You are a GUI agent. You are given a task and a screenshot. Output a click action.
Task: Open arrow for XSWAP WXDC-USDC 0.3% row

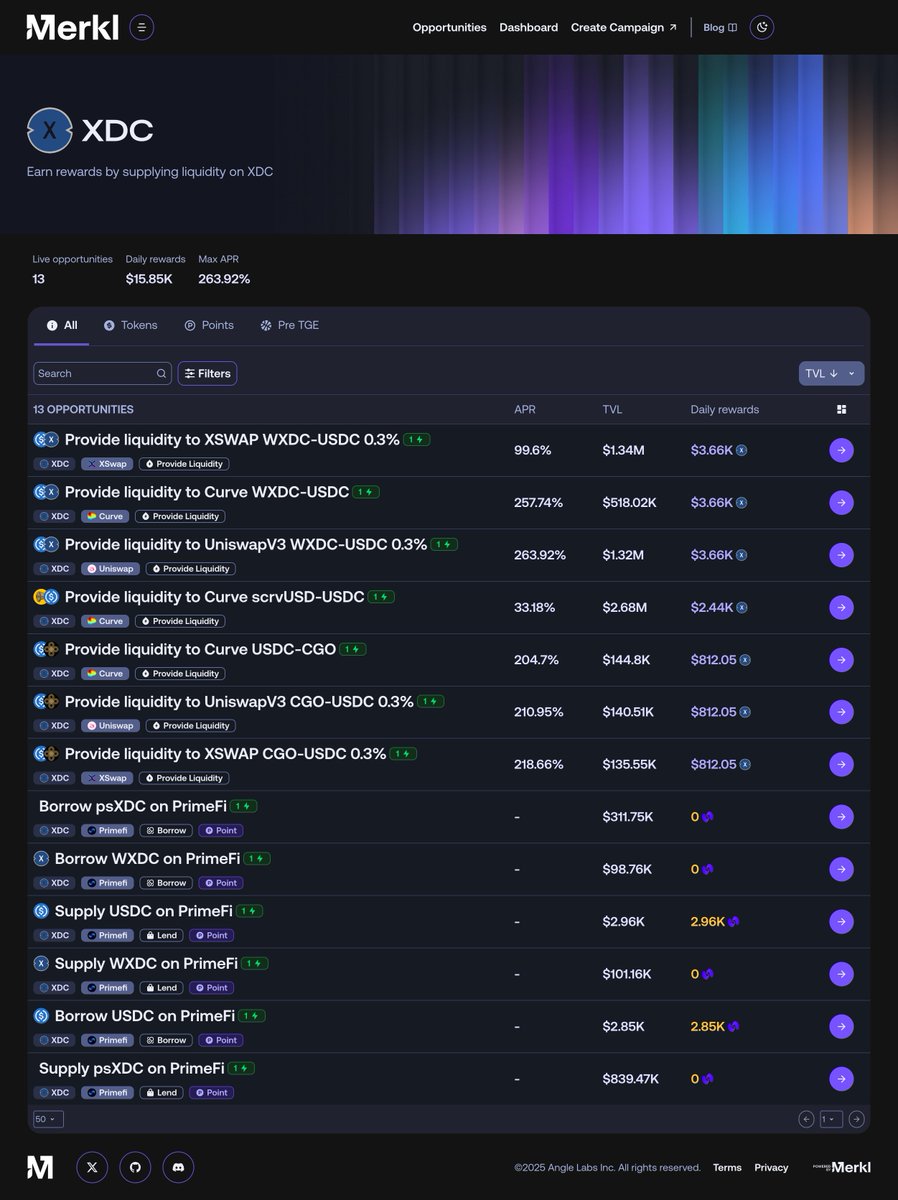coord(842,450)
